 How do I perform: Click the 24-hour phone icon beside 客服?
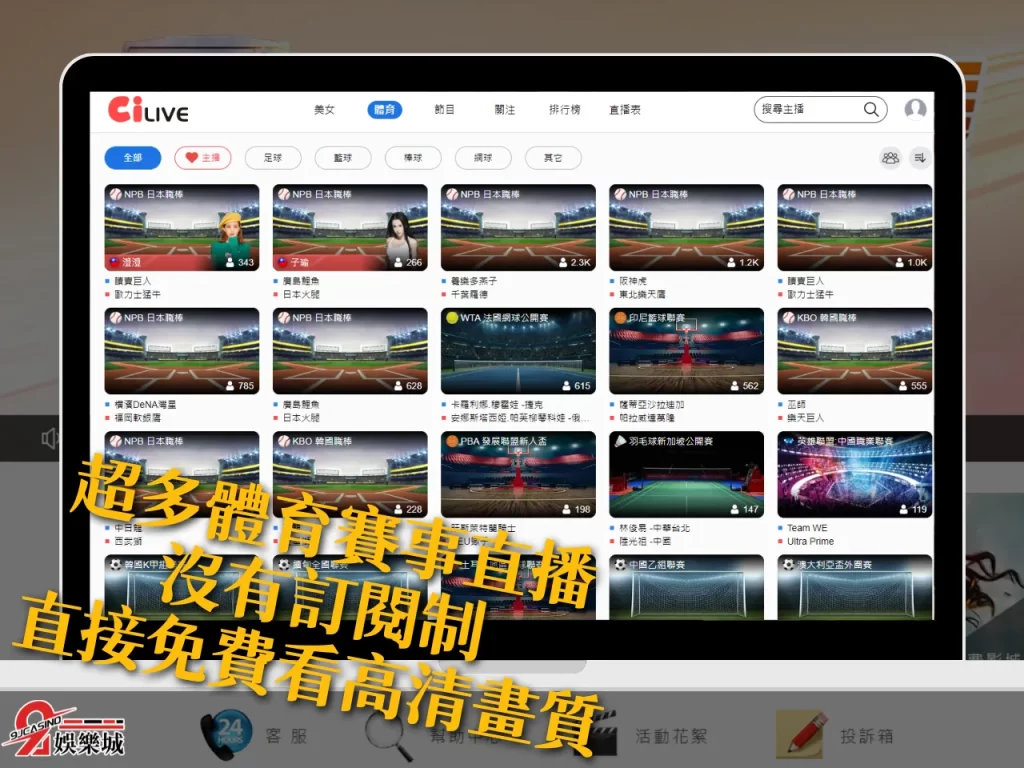[x=227, y=732]
